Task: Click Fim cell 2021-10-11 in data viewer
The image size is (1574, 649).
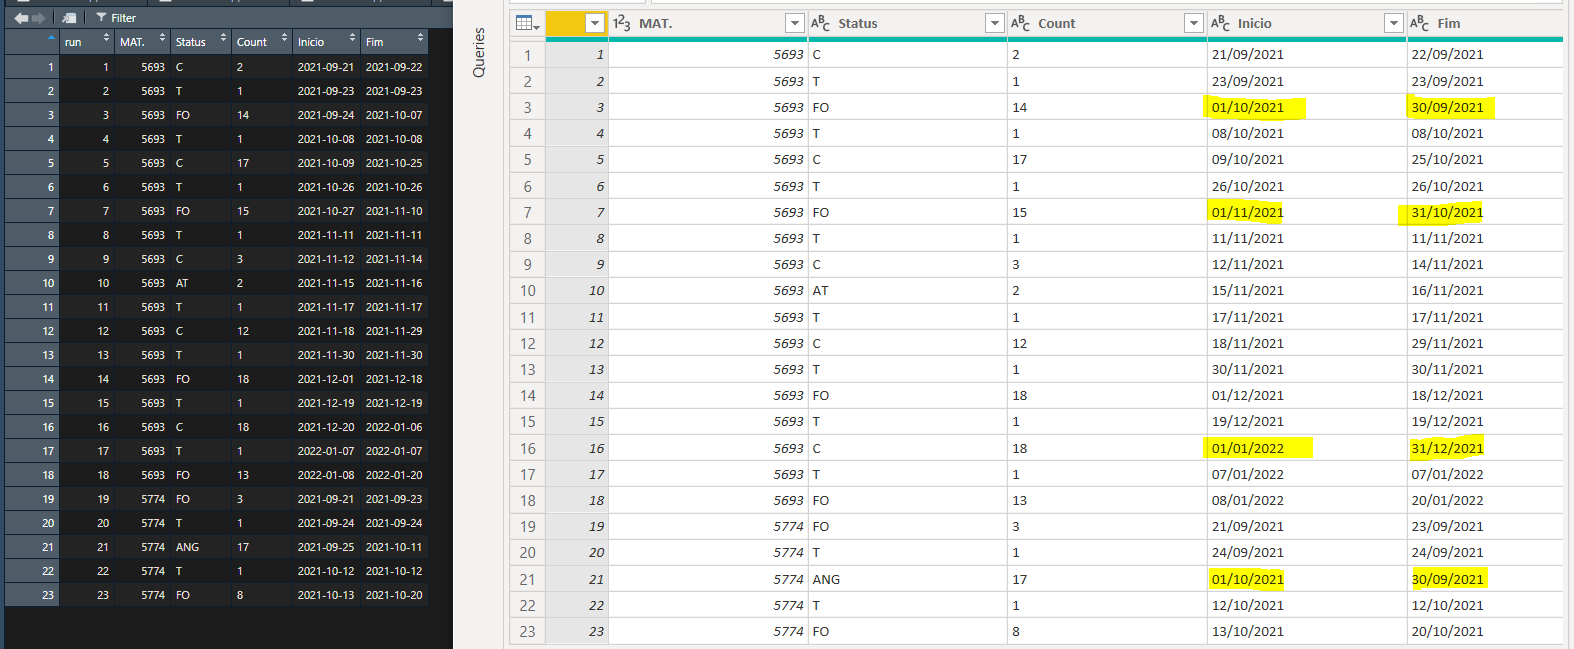Action: click(x=394, y=547)
